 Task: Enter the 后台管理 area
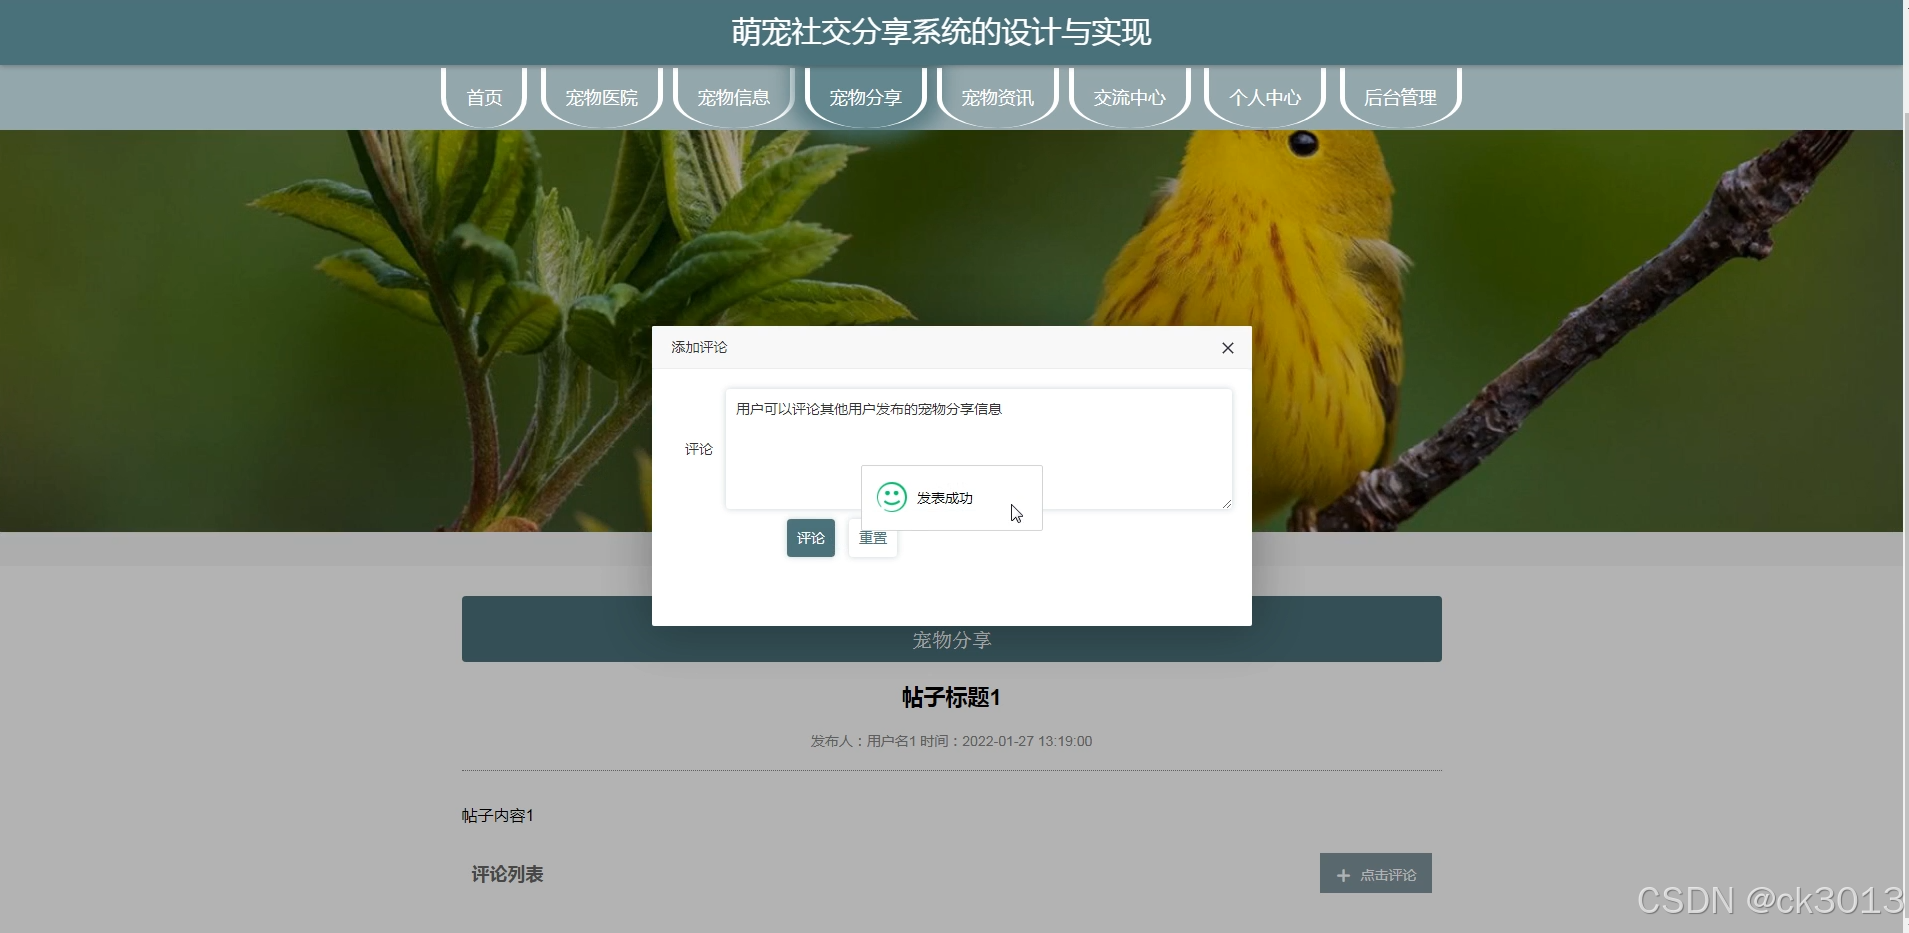coord(1401,97)
